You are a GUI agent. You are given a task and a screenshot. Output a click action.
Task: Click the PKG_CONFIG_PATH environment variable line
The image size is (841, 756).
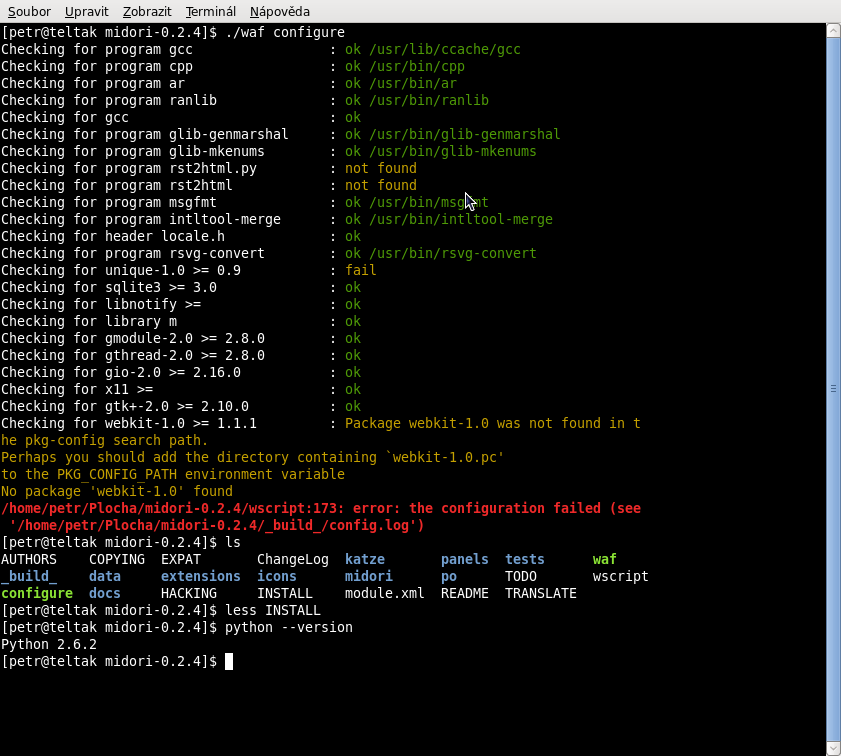click(x=173, y=475)
